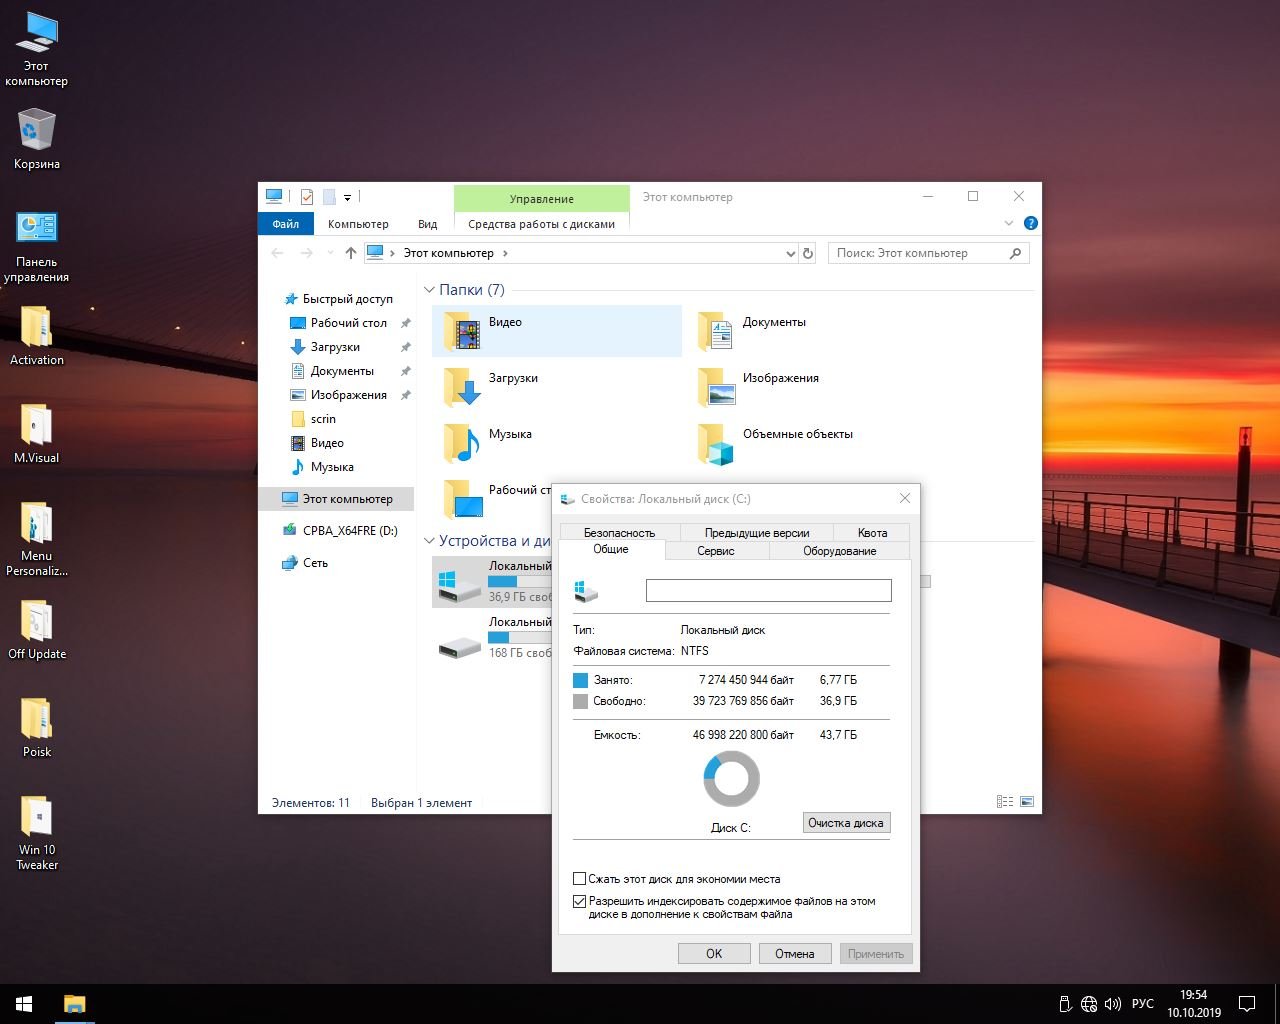Screen dimensions: 1280x1024
Task: Select the M.Visual folder on desktop
Action: 36,433
